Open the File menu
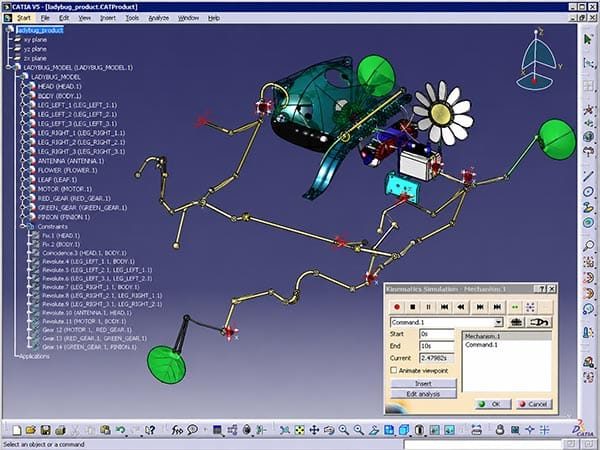The width and height of the screenshot is (600, 450). click(x=45, y=18)
